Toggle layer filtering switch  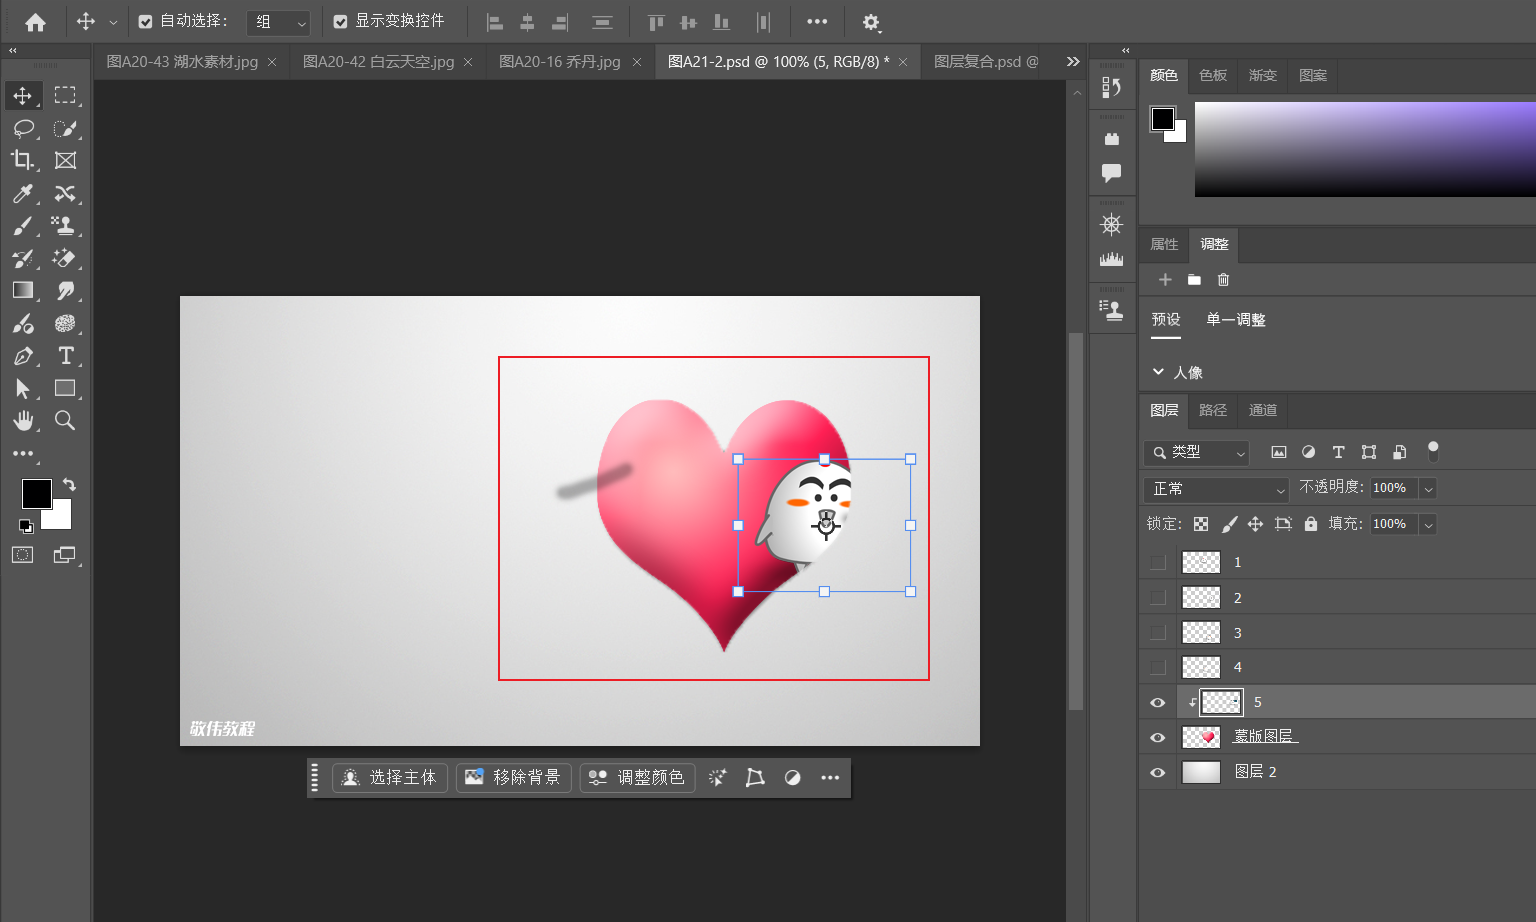click(1433, 451)
